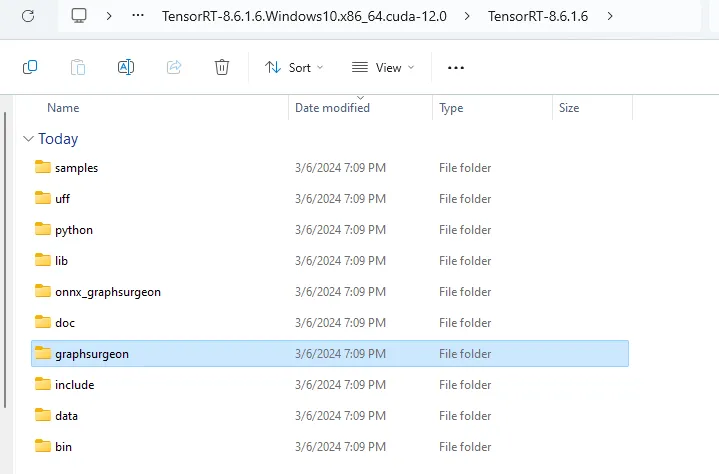This screenshot has width=719, height=474.
Task: Select the onnx_graphsurgeon folder icon
Action: (x=43, y=291)
